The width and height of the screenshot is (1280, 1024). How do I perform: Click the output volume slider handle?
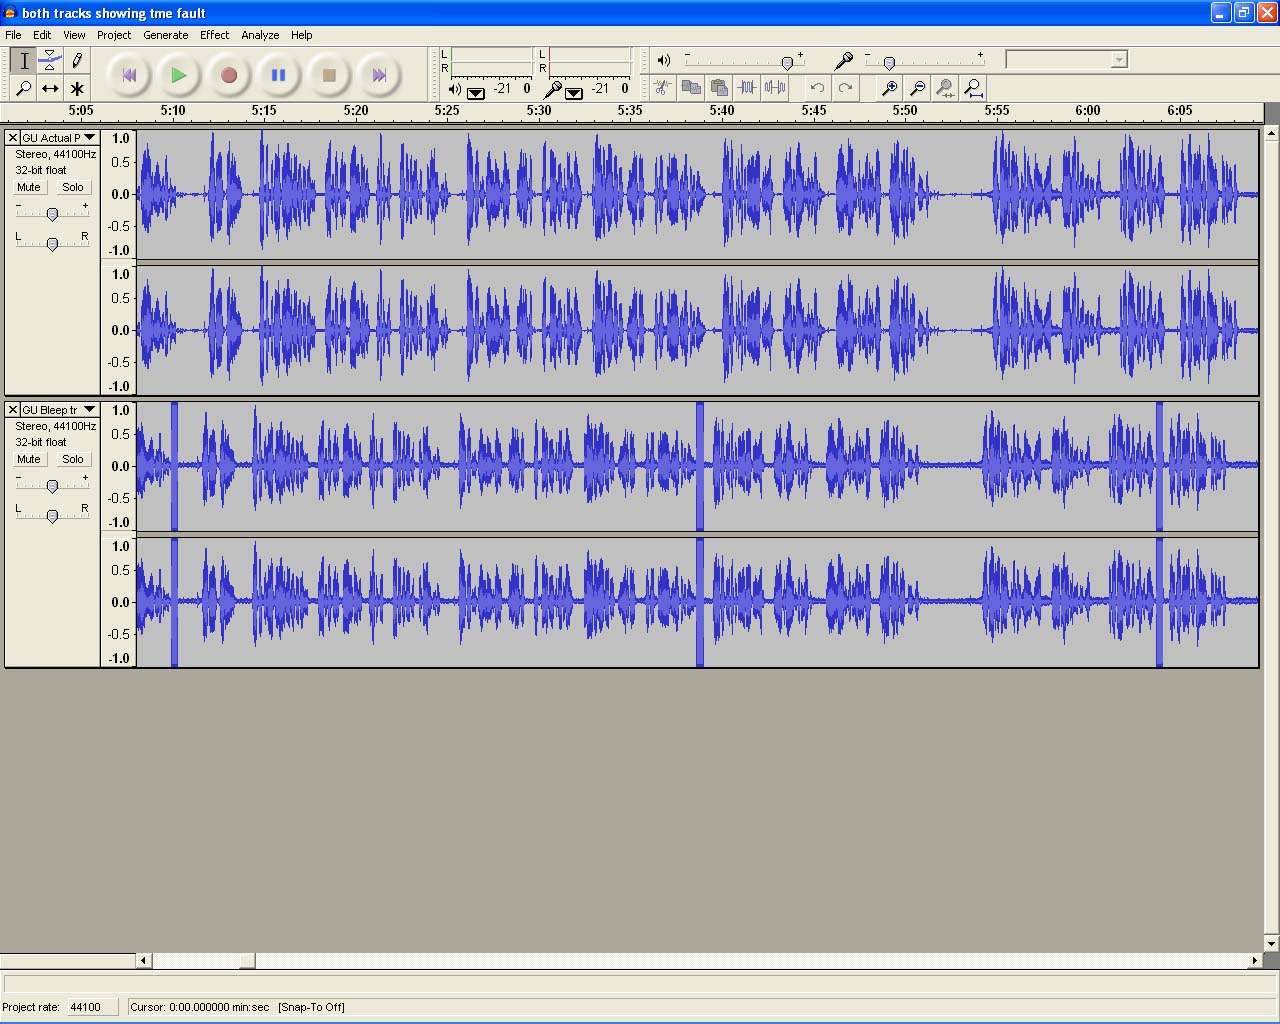click(787, 63)
